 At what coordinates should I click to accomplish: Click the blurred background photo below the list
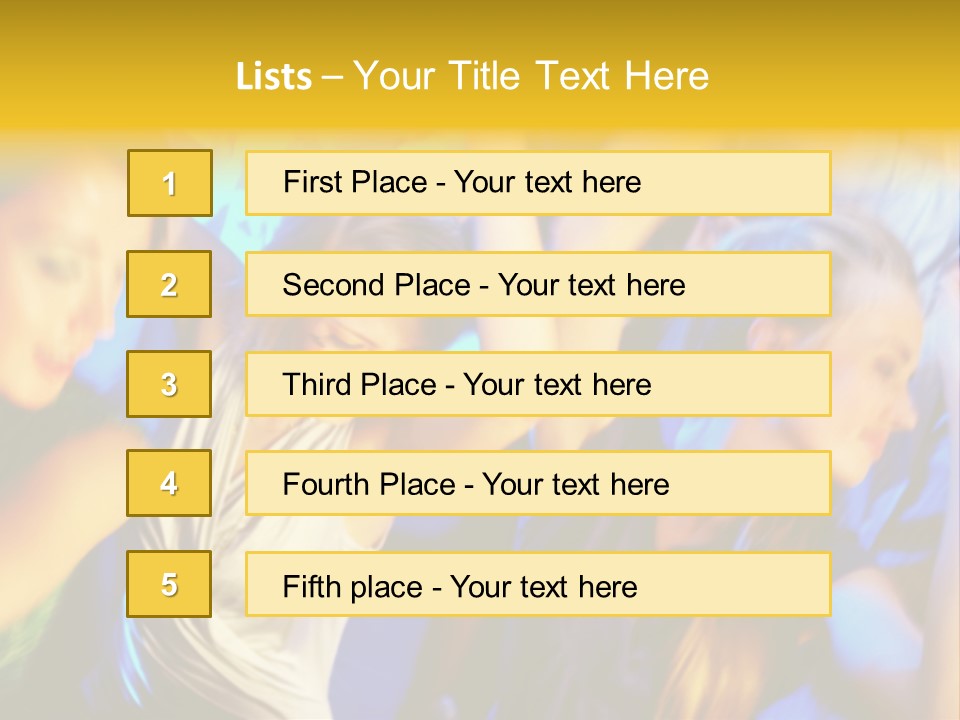(x=480, y=670)
